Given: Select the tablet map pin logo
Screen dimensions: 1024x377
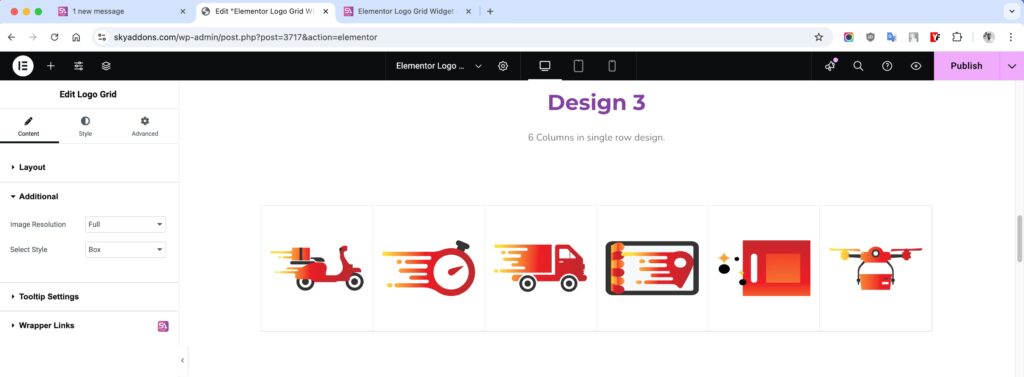Looking at the screenshot, I should (x=652, y=268).
